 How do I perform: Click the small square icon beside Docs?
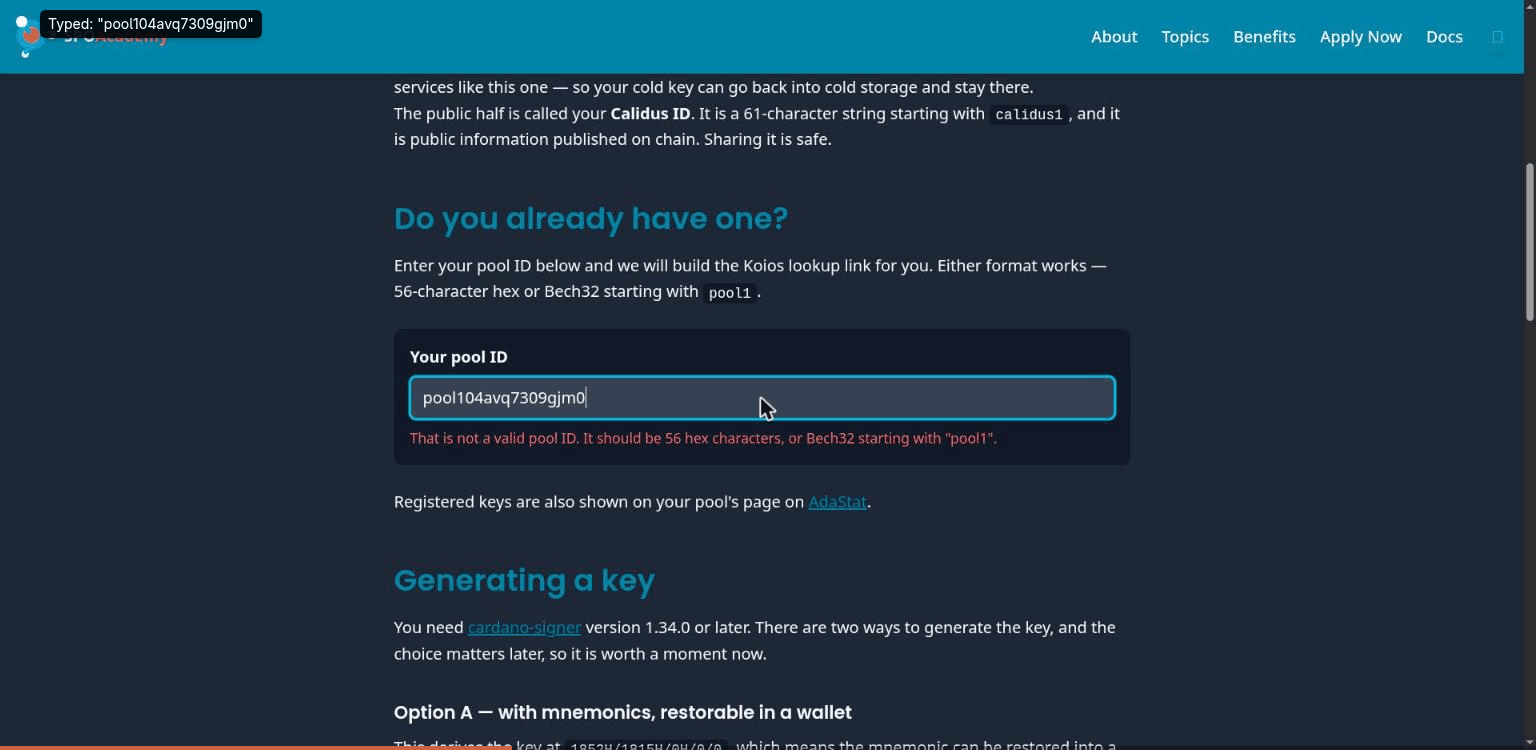tap(1497, 37)
